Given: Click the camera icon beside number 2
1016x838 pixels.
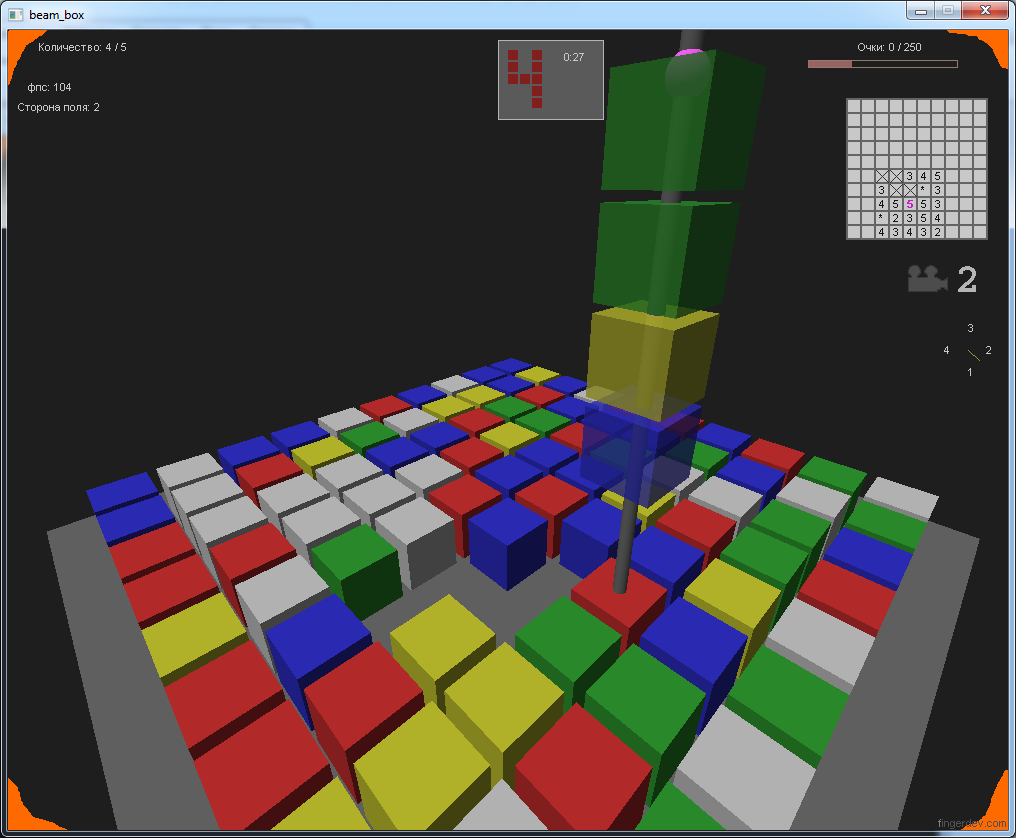Looking at the screenshot, I should pos(927,279).
